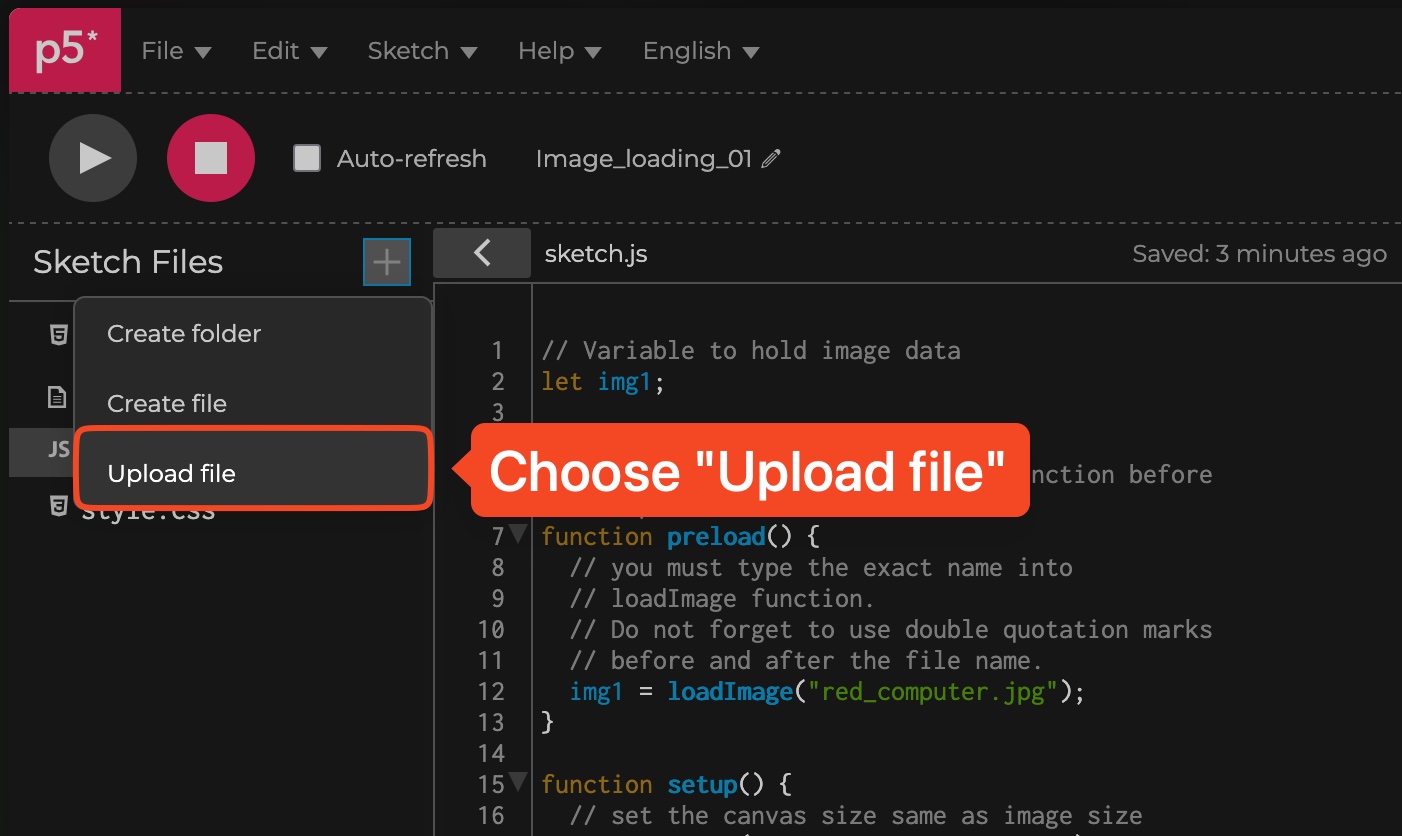Select Create file option
This screenshot has height=836, width=1402.
pos(167,404)
